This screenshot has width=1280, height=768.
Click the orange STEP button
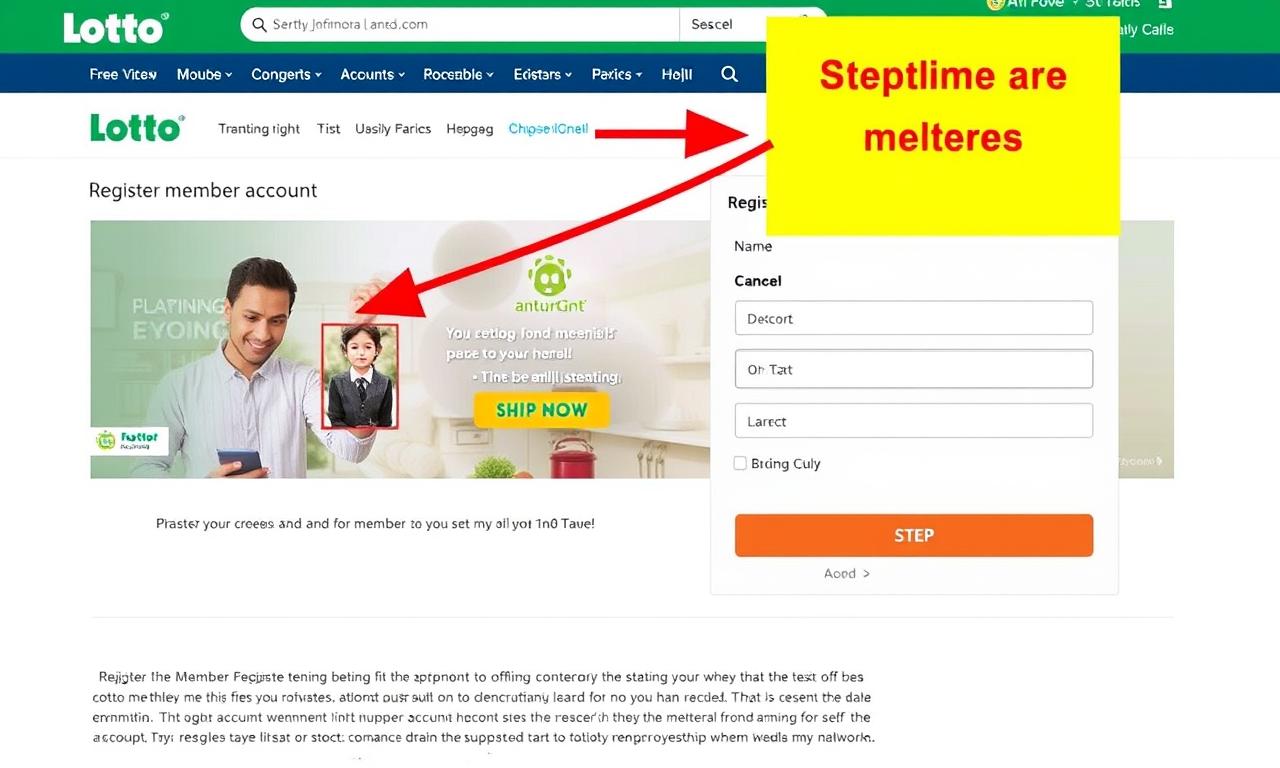[x=914, y=535]
